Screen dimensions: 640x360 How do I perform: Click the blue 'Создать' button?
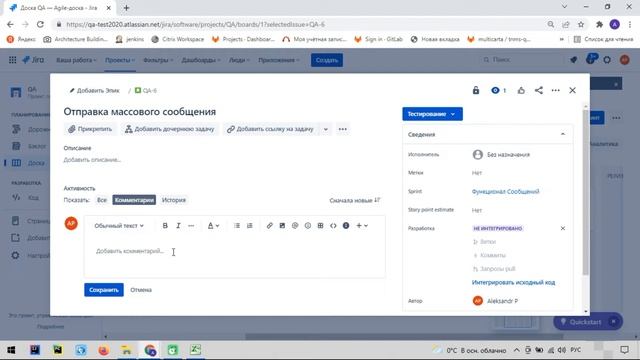pyautogui.click(x=327, y=60)
